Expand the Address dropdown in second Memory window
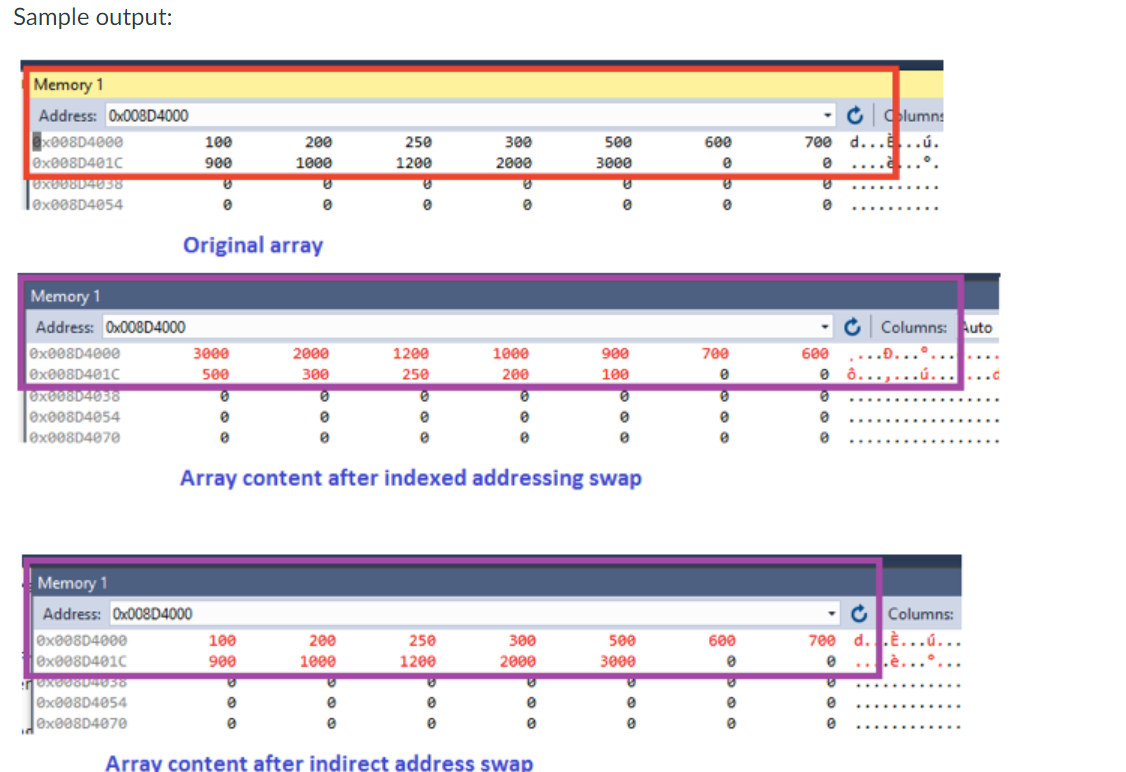 coord(825,327)
